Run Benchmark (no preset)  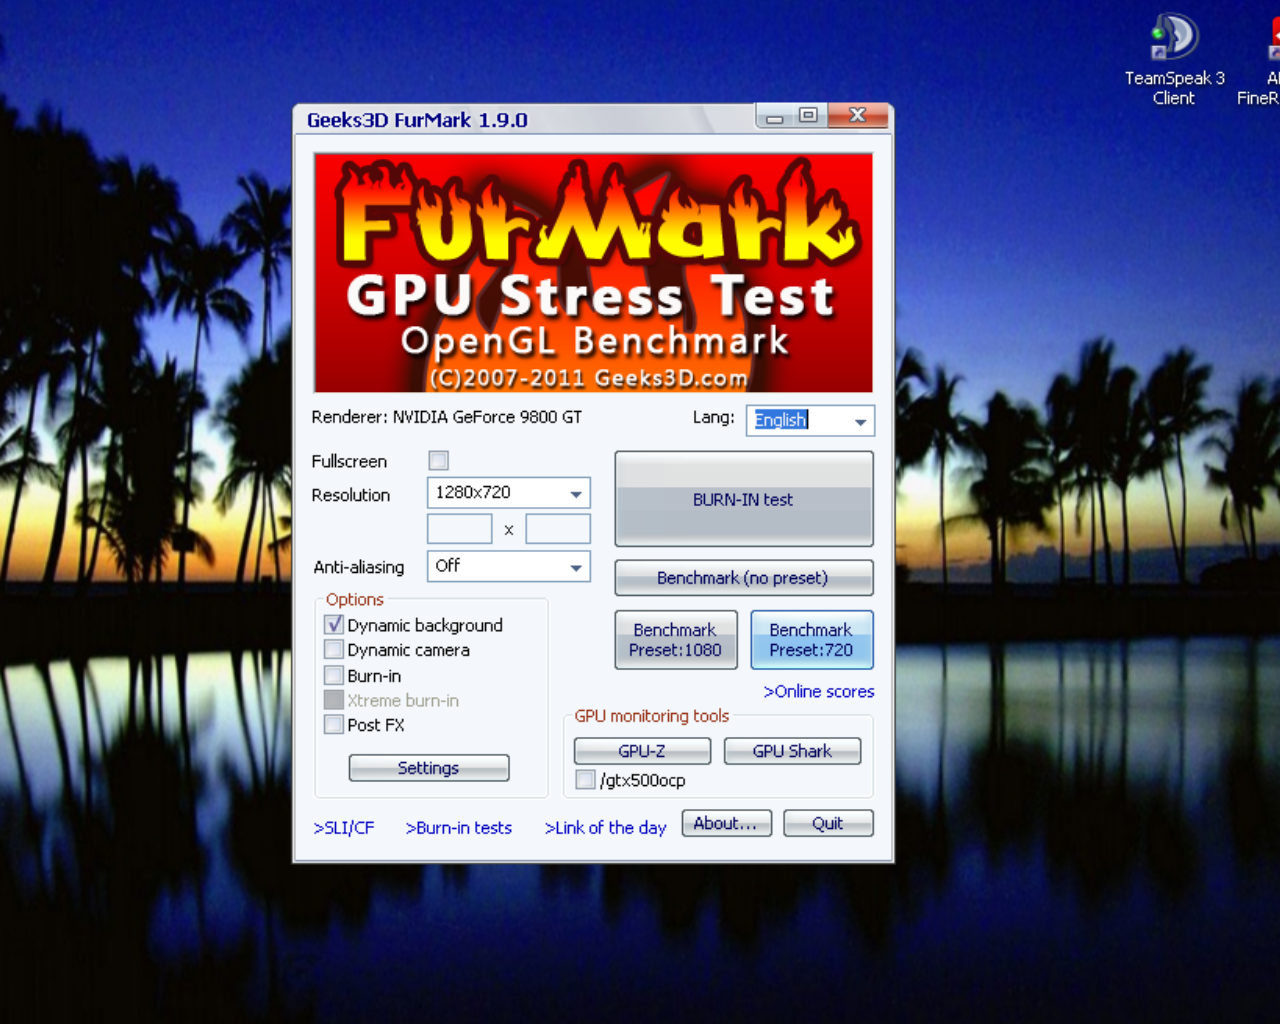pyautogui.click(x=743, y=578)
